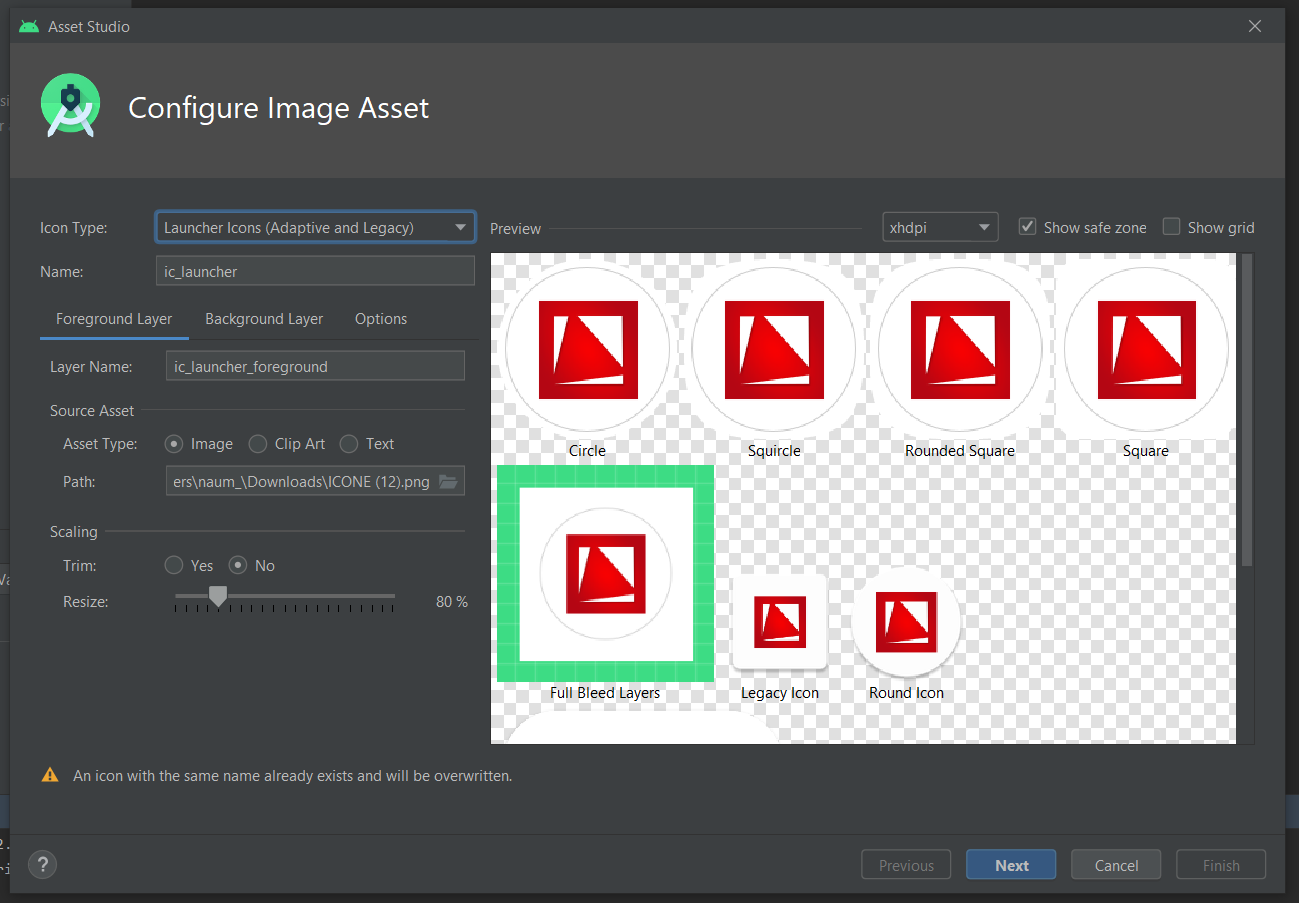Viewport: 1299px width, 903px height.
Task: Click the help question mark icon
Action: (43, 865)
